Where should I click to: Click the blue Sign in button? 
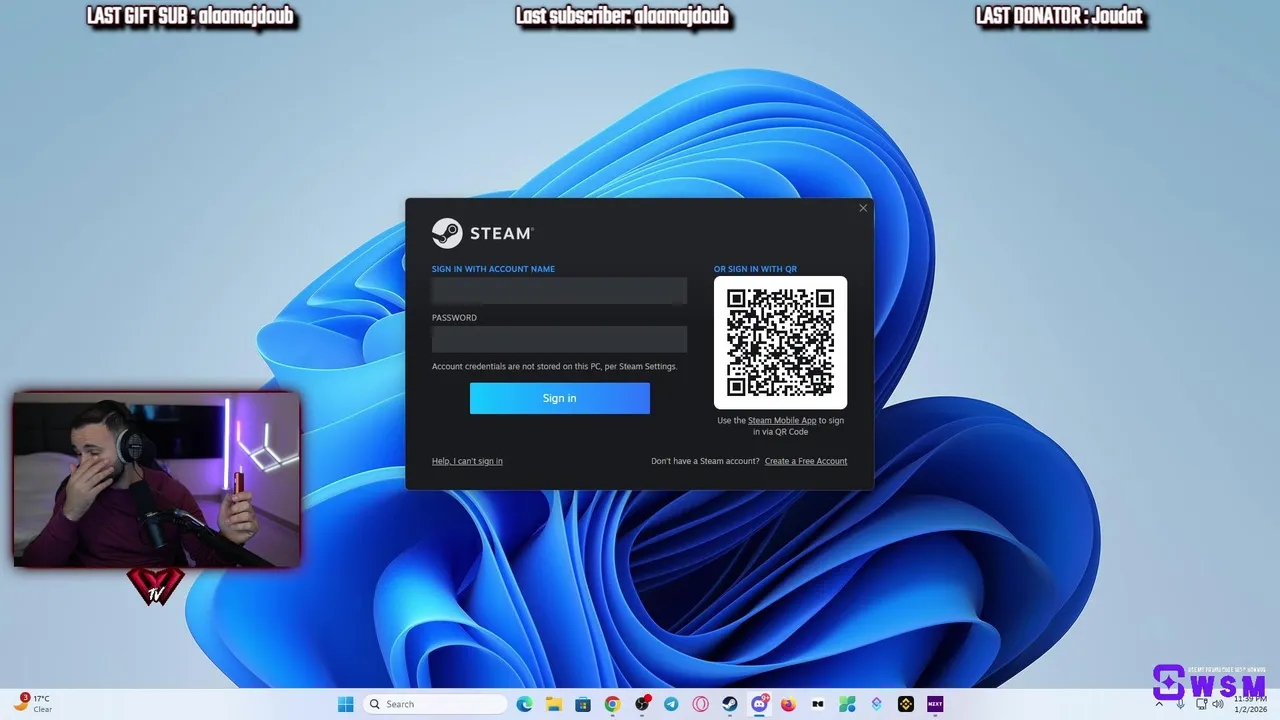(559, 398)
